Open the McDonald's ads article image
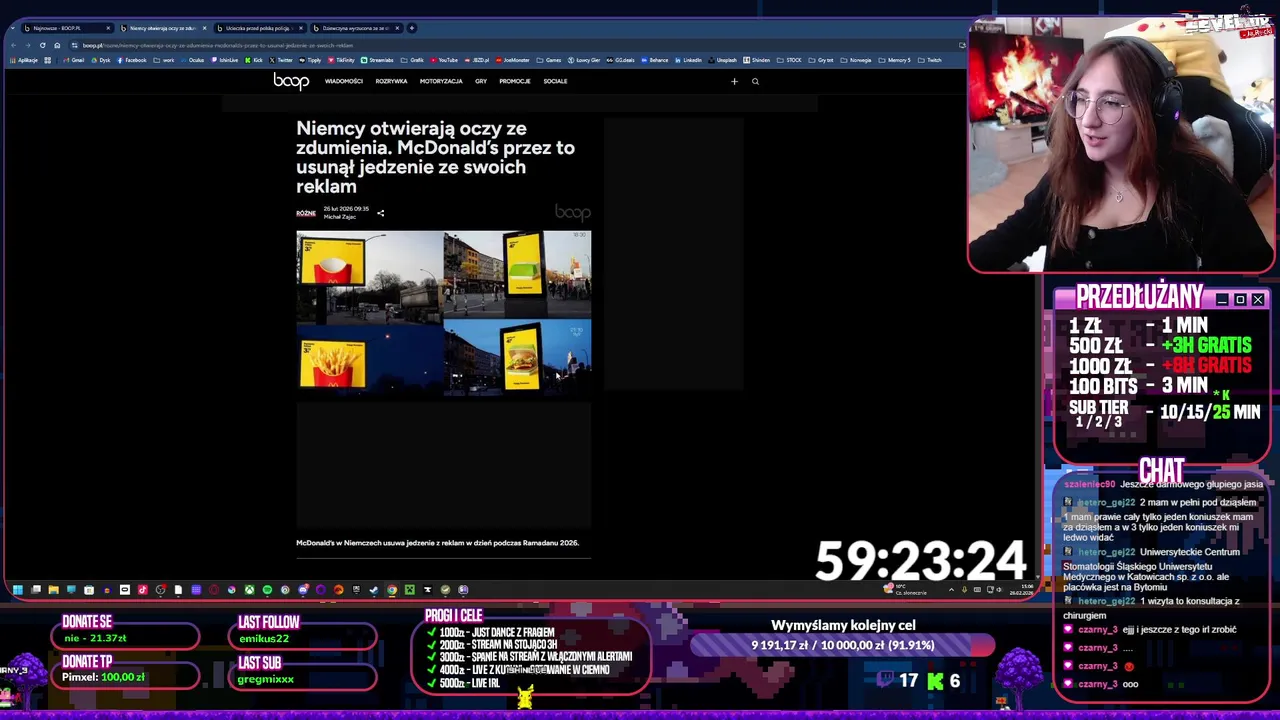The width and height of the screenshot is (1280, 720). point(443,314)
